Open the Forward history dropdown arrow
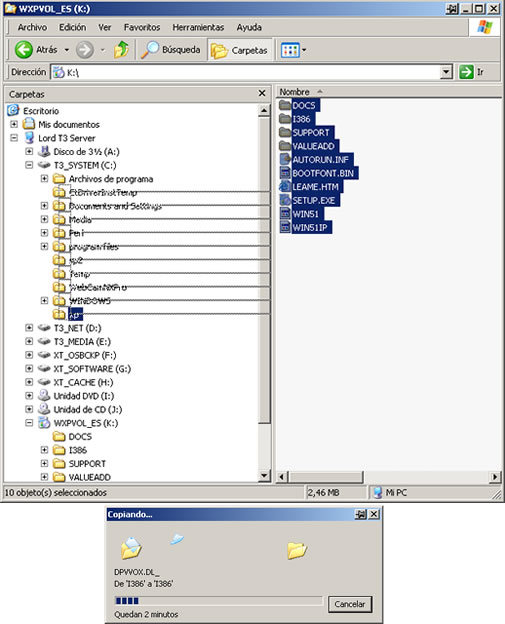Image resolution: width=505 pixels, height=624 pixels. point(103,50)
